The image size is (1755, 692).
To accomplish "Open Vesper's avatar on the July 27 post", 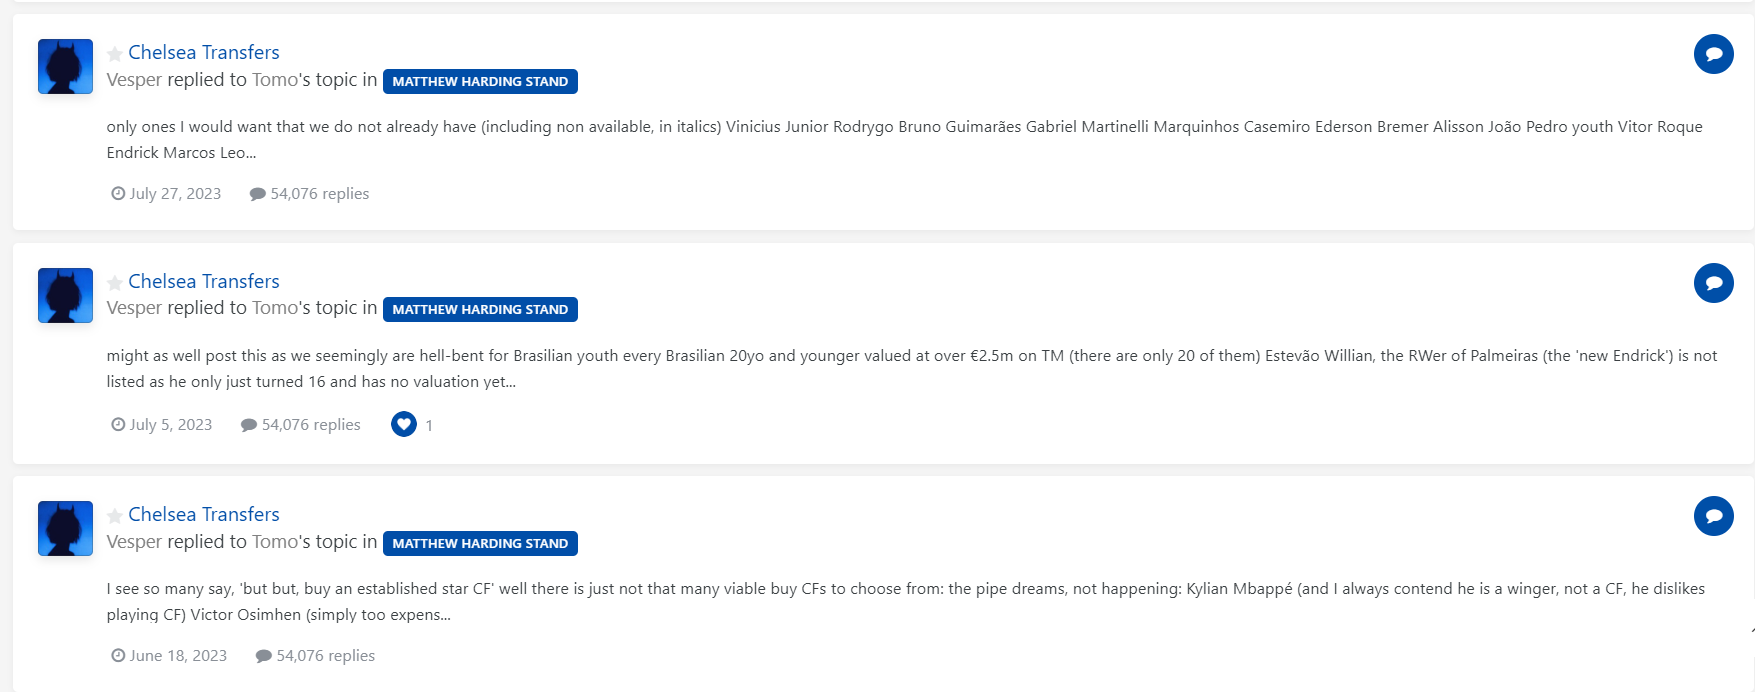I will [65, 67].
